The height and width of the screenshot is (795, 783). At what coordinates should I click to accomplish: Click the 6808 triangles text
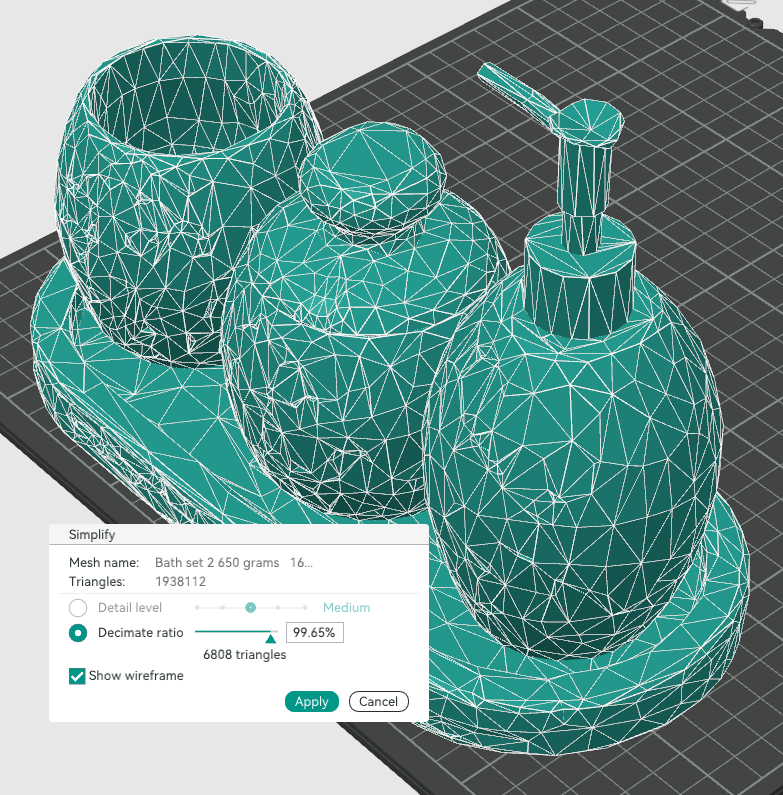(244, 655)
